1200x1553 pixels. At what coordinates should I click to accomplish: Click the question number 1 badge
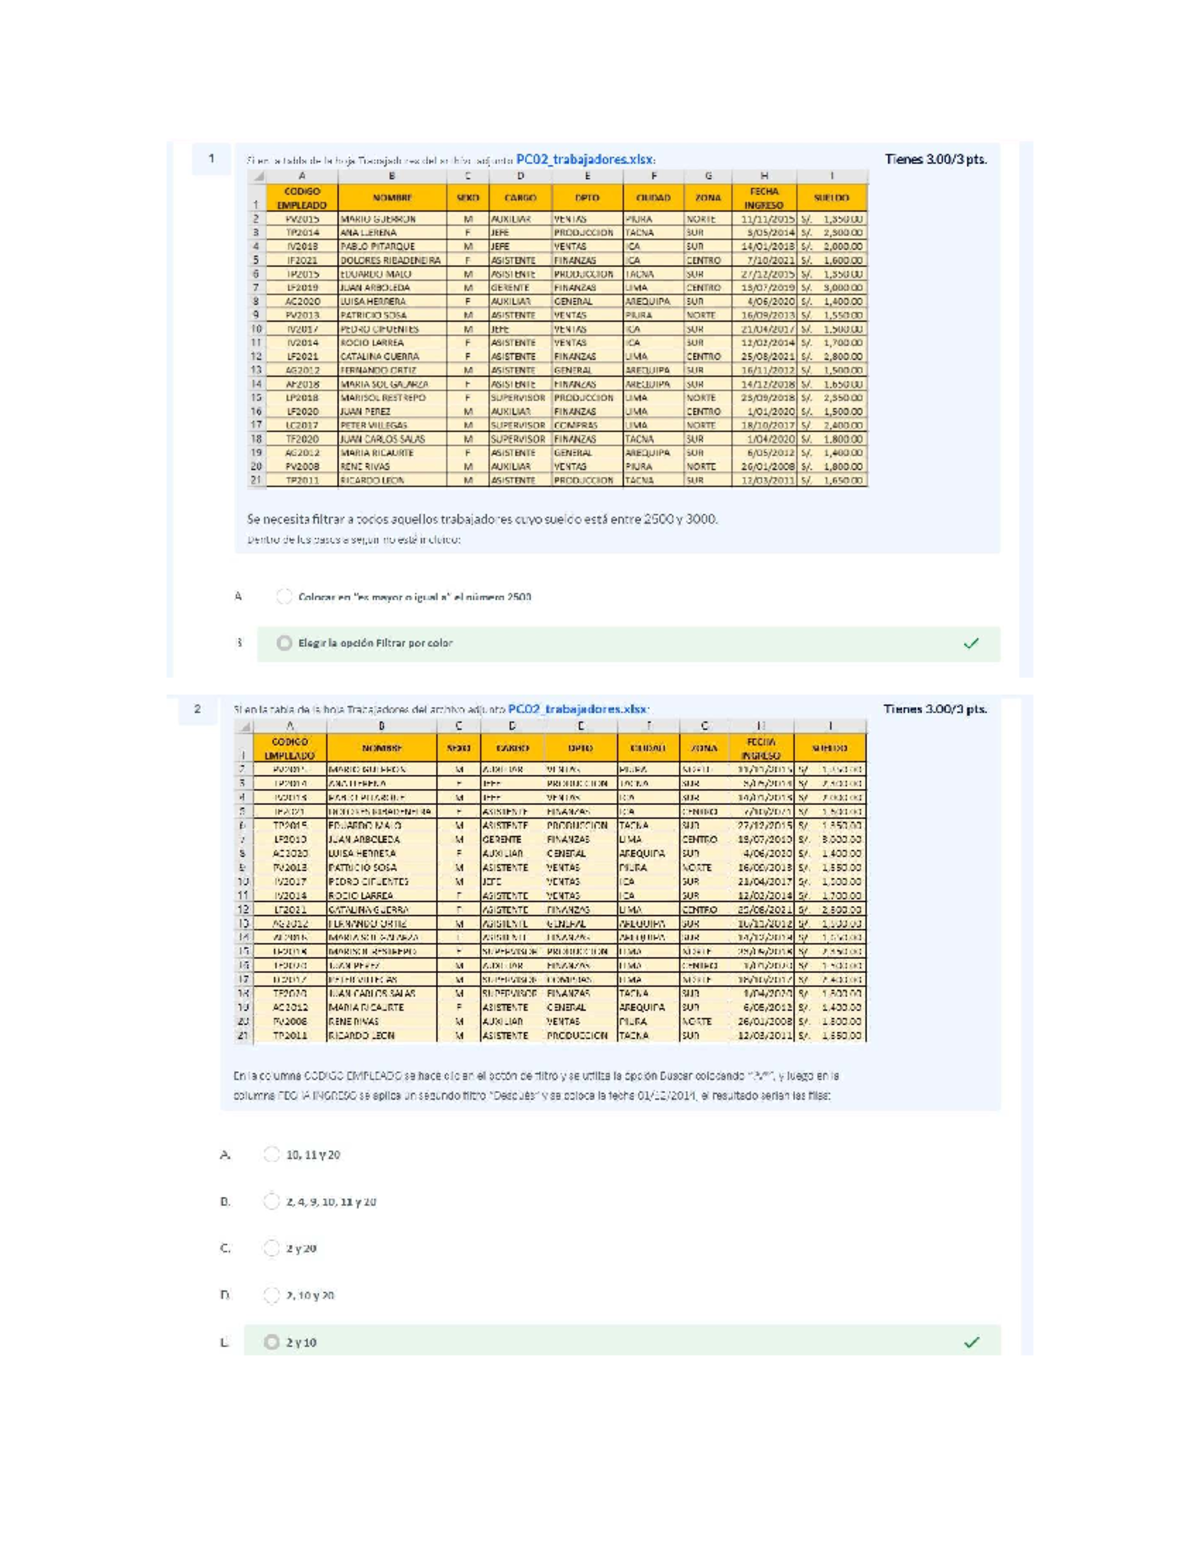tap(211, 158)
